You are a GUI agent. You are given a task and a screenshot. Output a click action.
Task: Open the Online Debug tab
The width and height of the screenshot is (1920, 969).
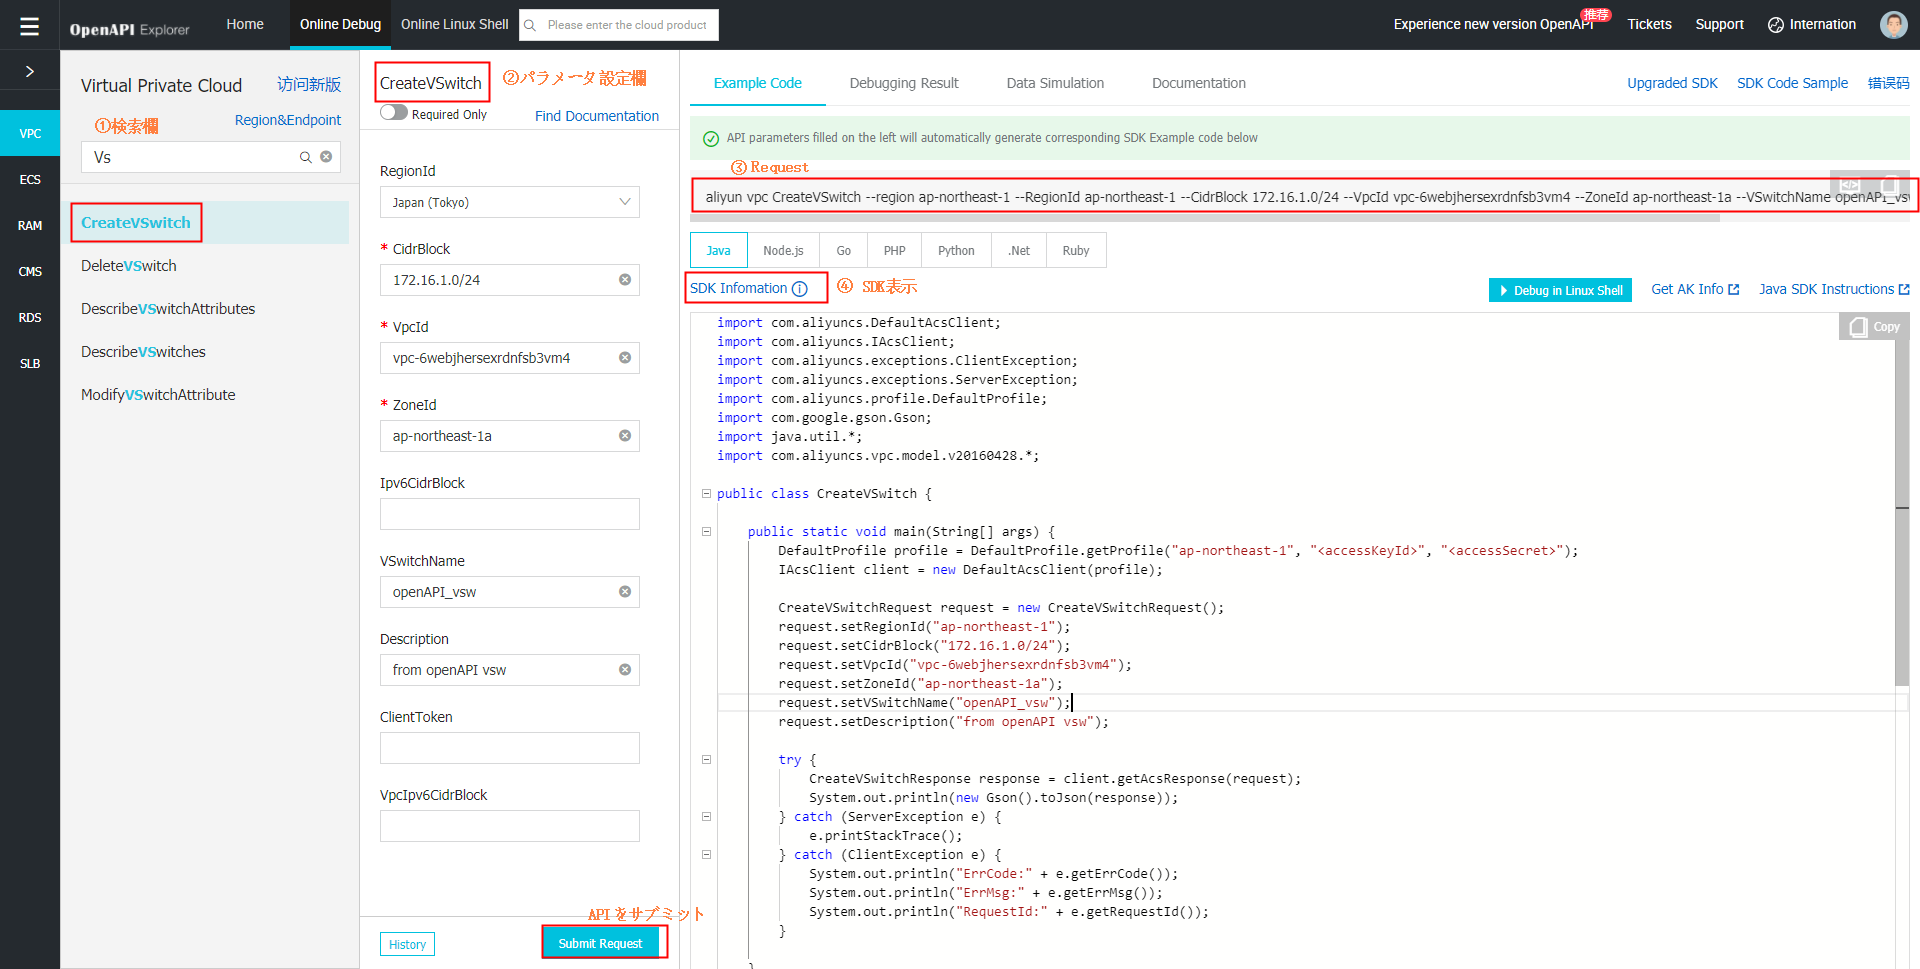click(x=340, y=24)
